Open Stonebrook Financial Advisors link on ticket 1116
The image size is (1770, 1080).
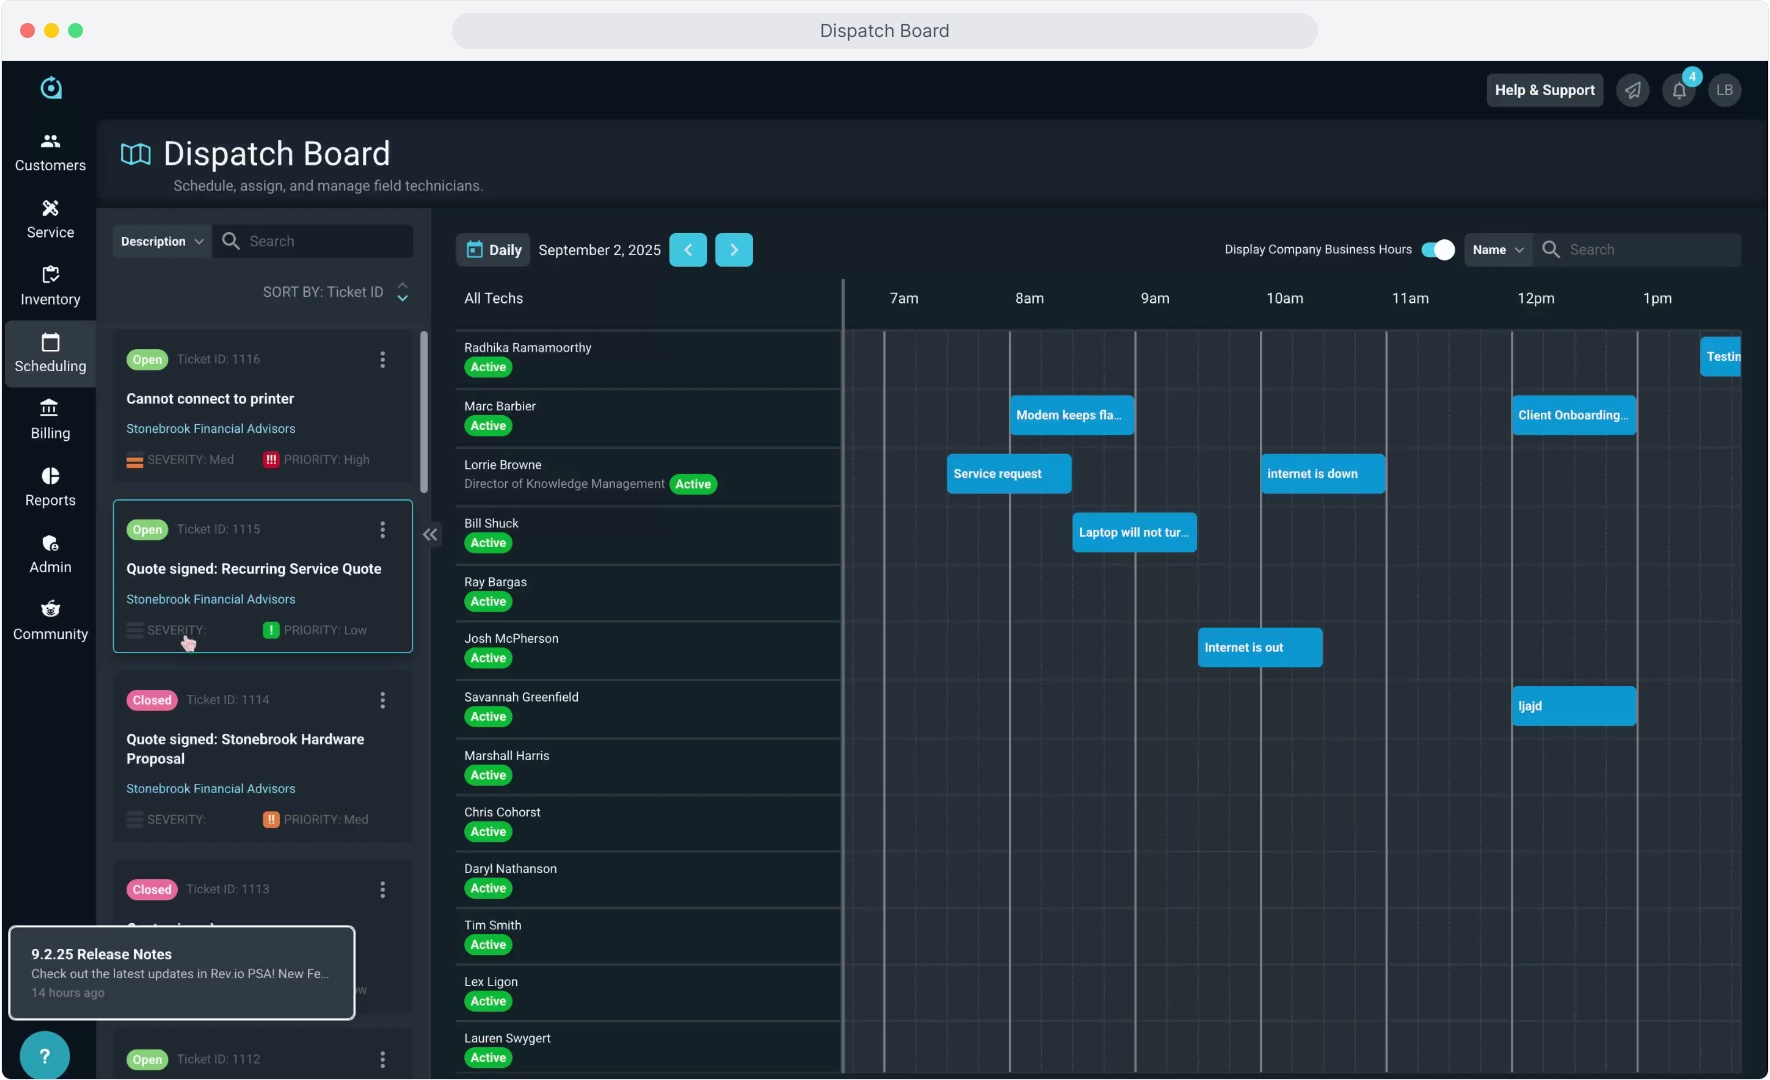(211, 429)
